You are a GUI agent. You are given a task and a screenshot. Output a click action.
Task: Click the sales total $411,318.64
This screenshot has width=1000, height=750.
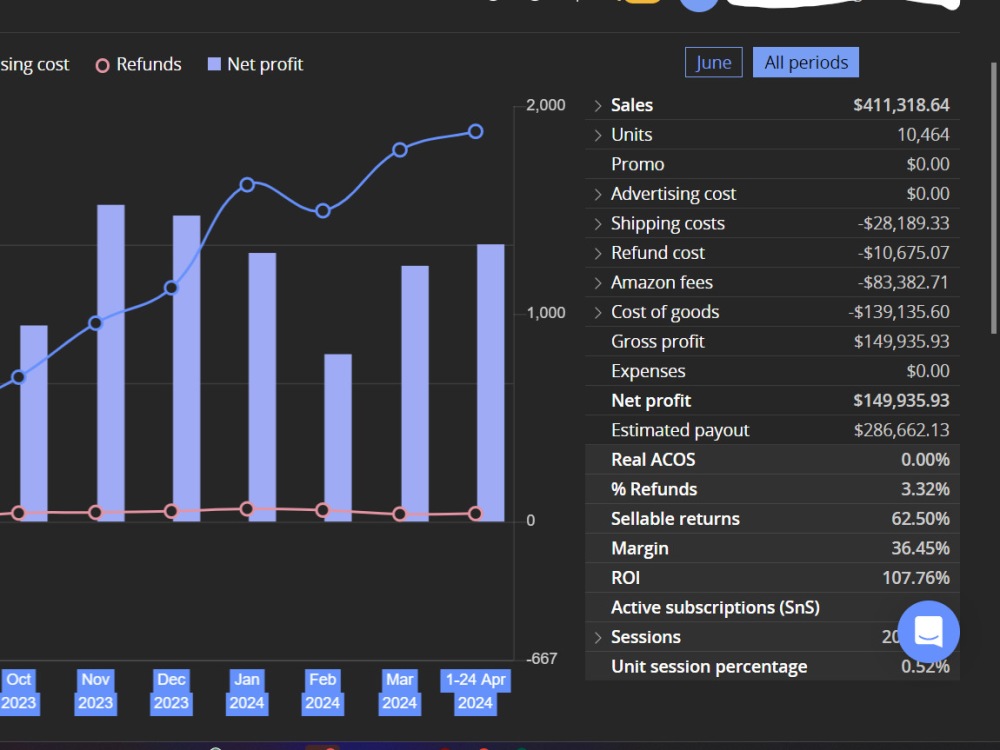click(901, 105)
